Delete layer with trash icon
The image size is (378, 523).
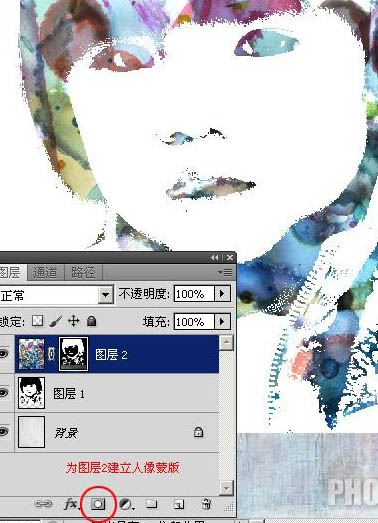click(x=206, y=504)
